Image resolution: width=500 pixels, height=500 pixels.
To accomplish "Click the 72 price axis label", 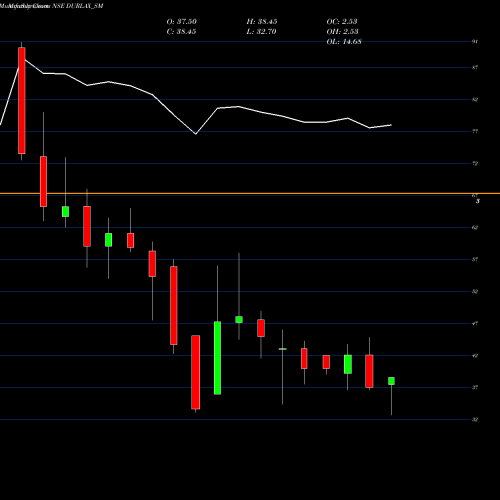I will [475, 163].
